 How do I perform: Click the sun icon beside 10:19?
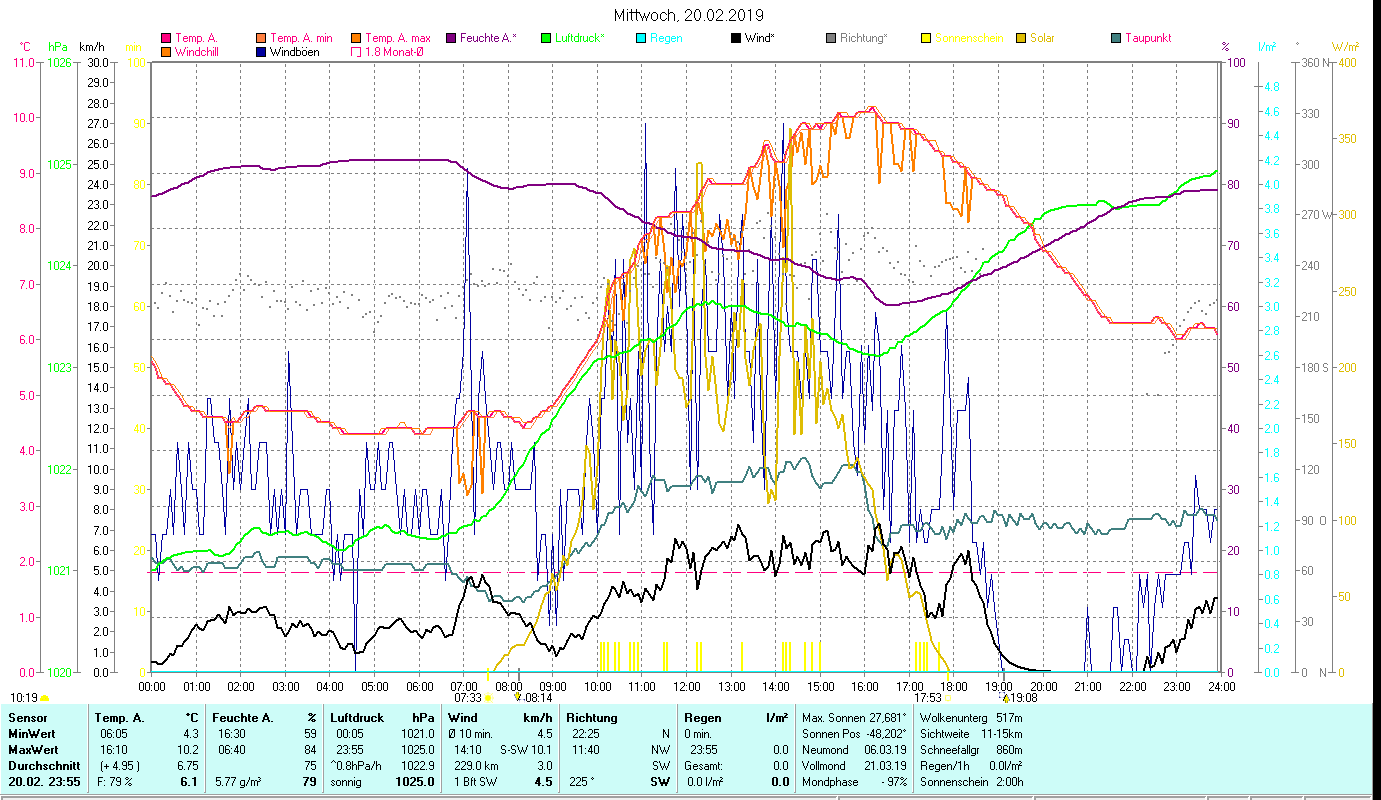[x=44, y=697]
